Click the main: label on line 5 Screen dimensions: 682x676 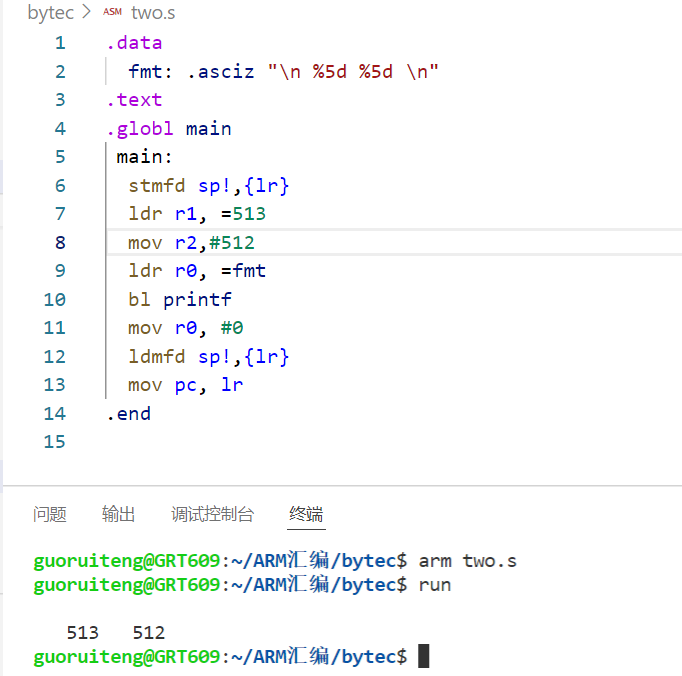pos(144,157)
